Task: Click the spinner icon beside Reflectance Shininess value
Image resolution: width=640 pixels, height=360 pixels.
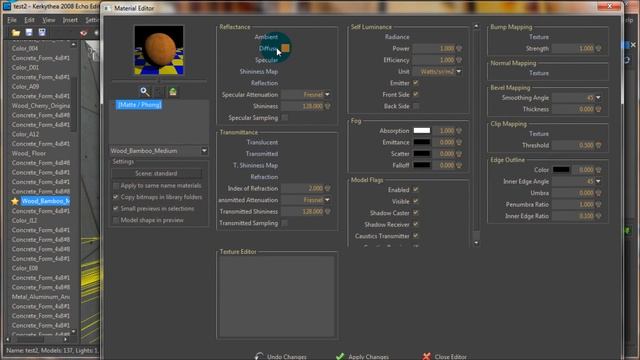Action: pos(327,106)
